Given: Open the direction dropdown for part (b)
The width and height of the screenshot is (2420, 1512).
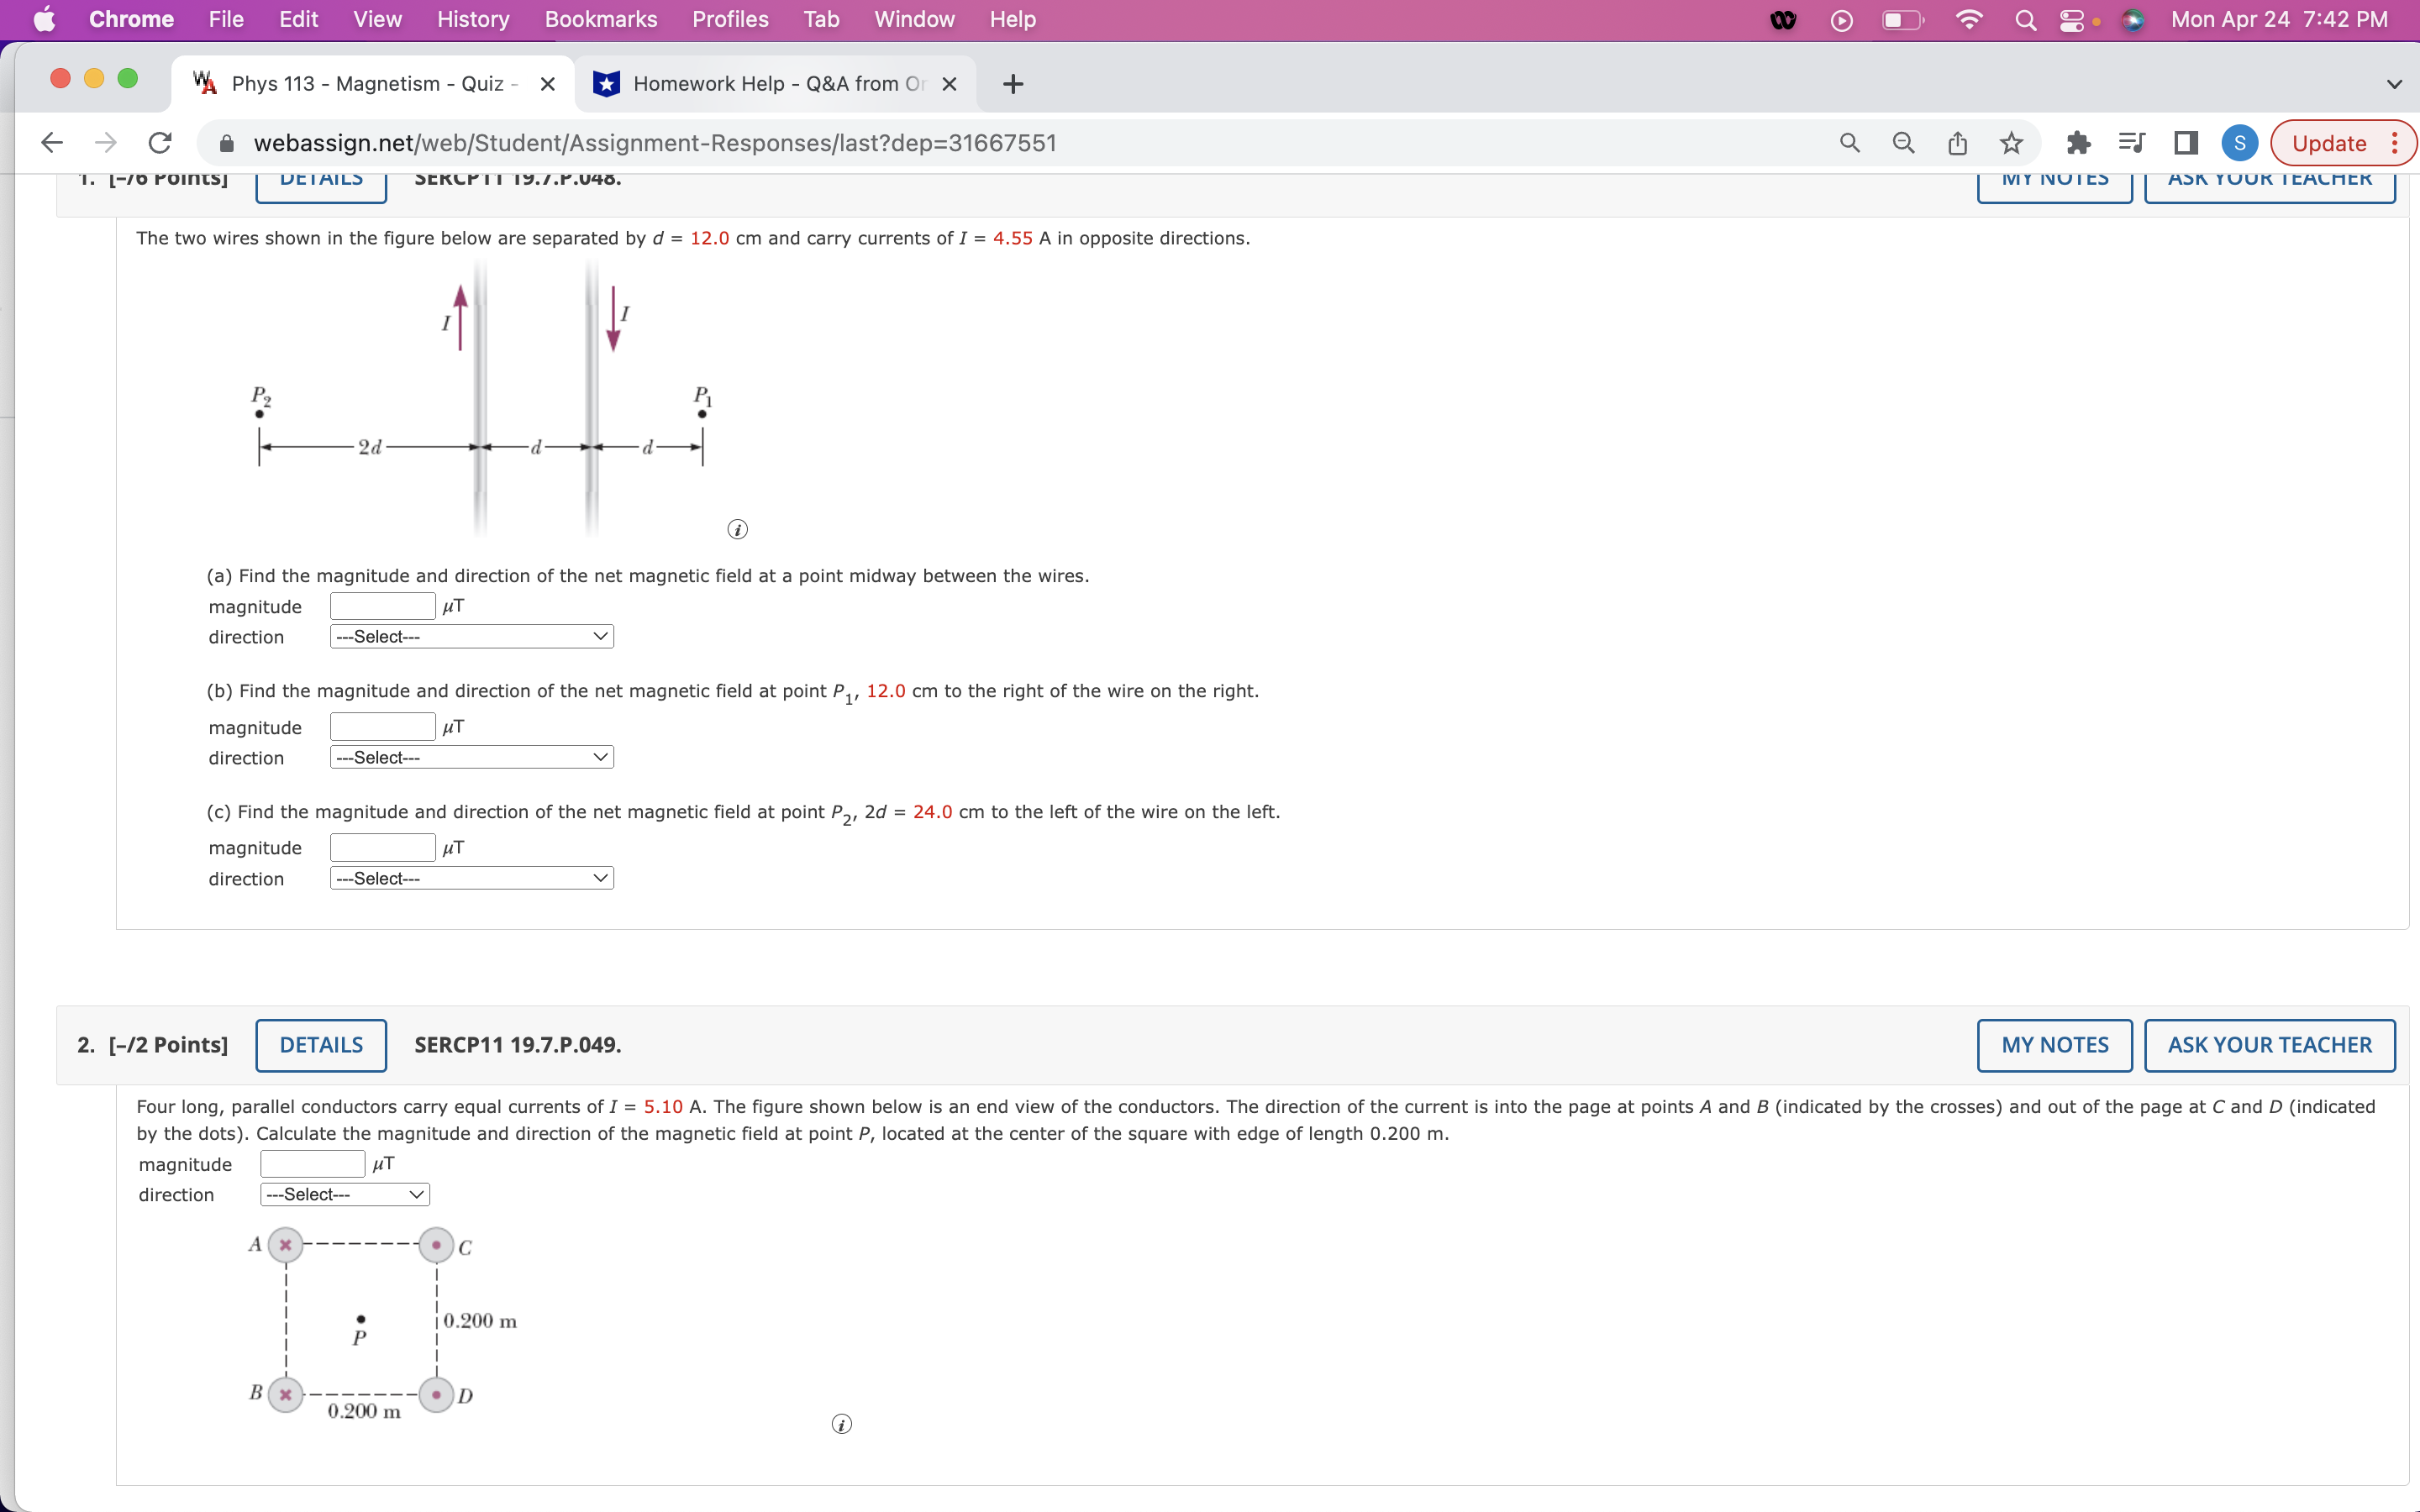Looking at the screenshot, I should [470, 757].
